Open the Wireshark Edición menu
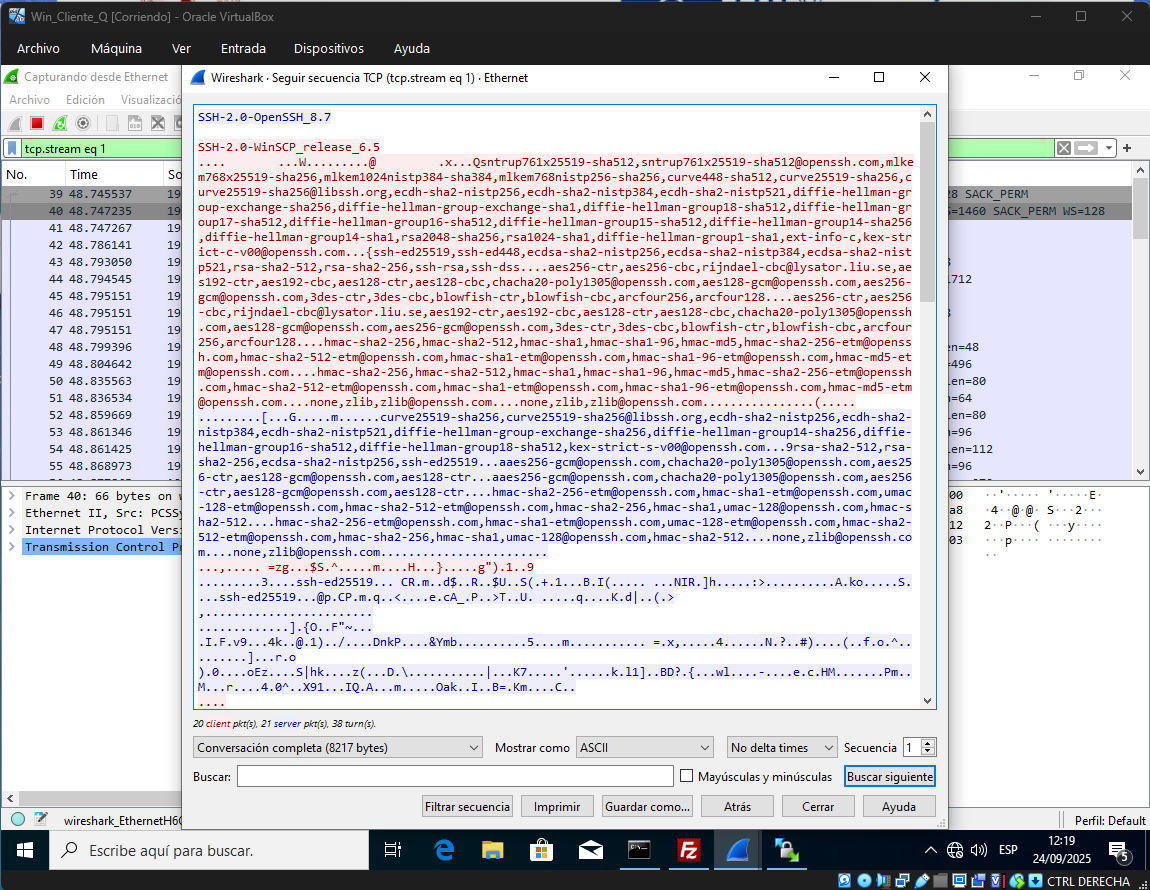The width and height of the screenshot is (1150, 890). pyautogui.click(x=85, y=100)
